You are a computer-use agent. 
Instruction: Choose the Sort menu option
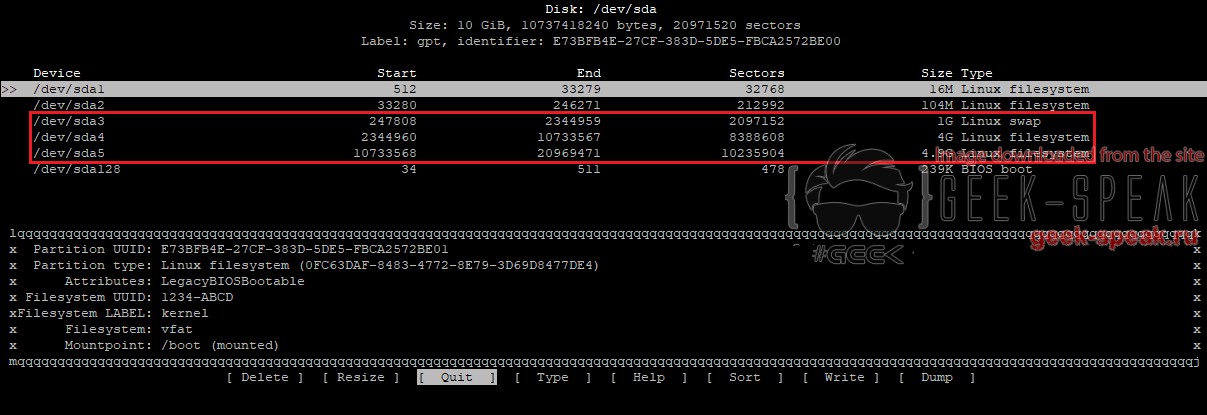pos(745,377)
